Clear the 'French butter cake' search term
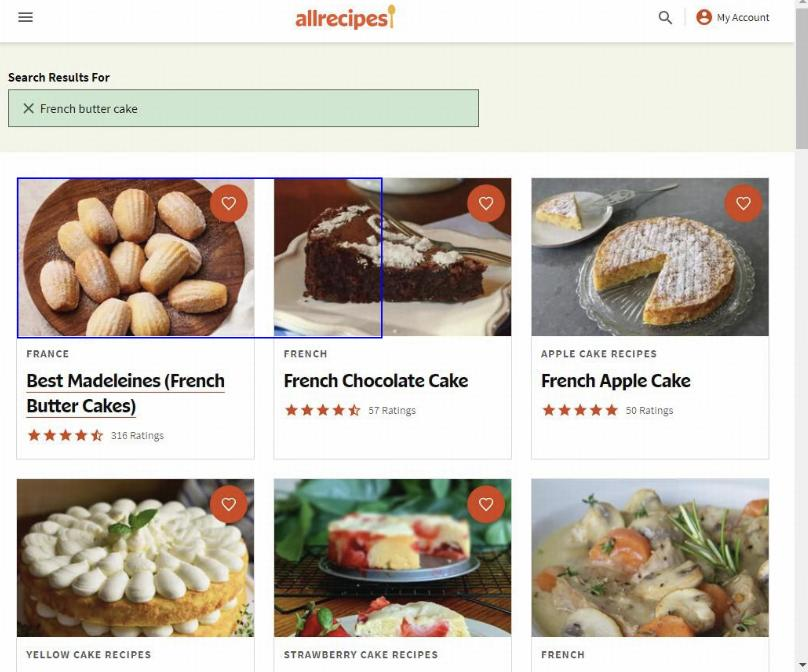This screenshot has width=808, height=672. coord(29,108)
